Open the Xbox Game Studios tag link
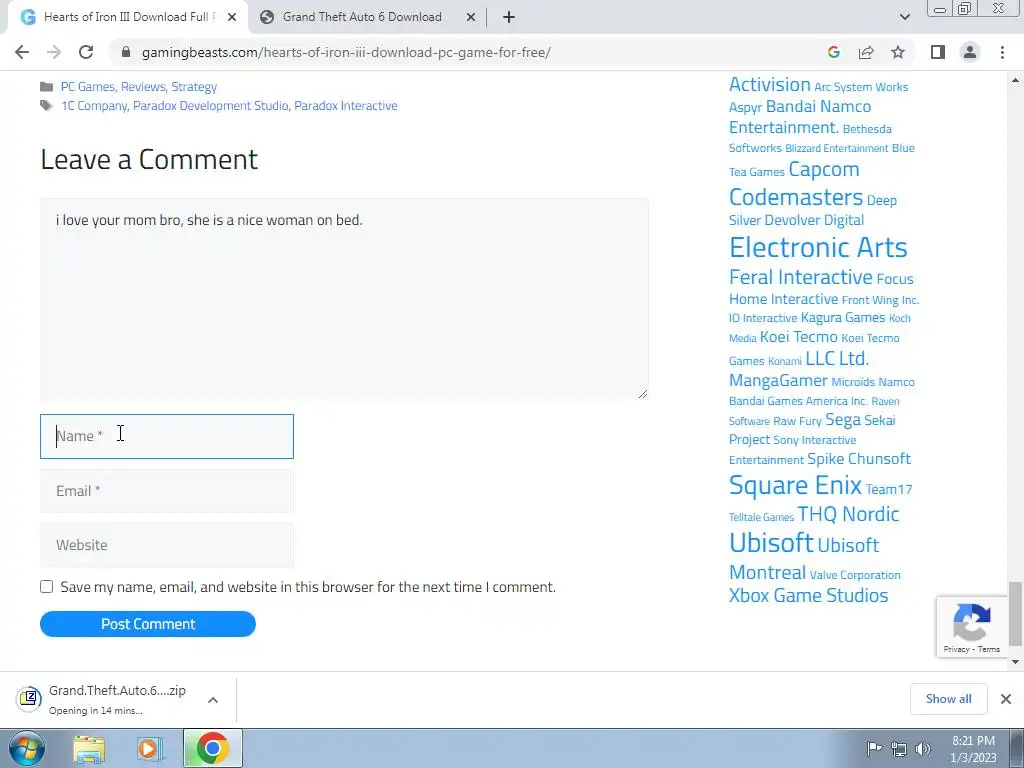 (808, 595)
